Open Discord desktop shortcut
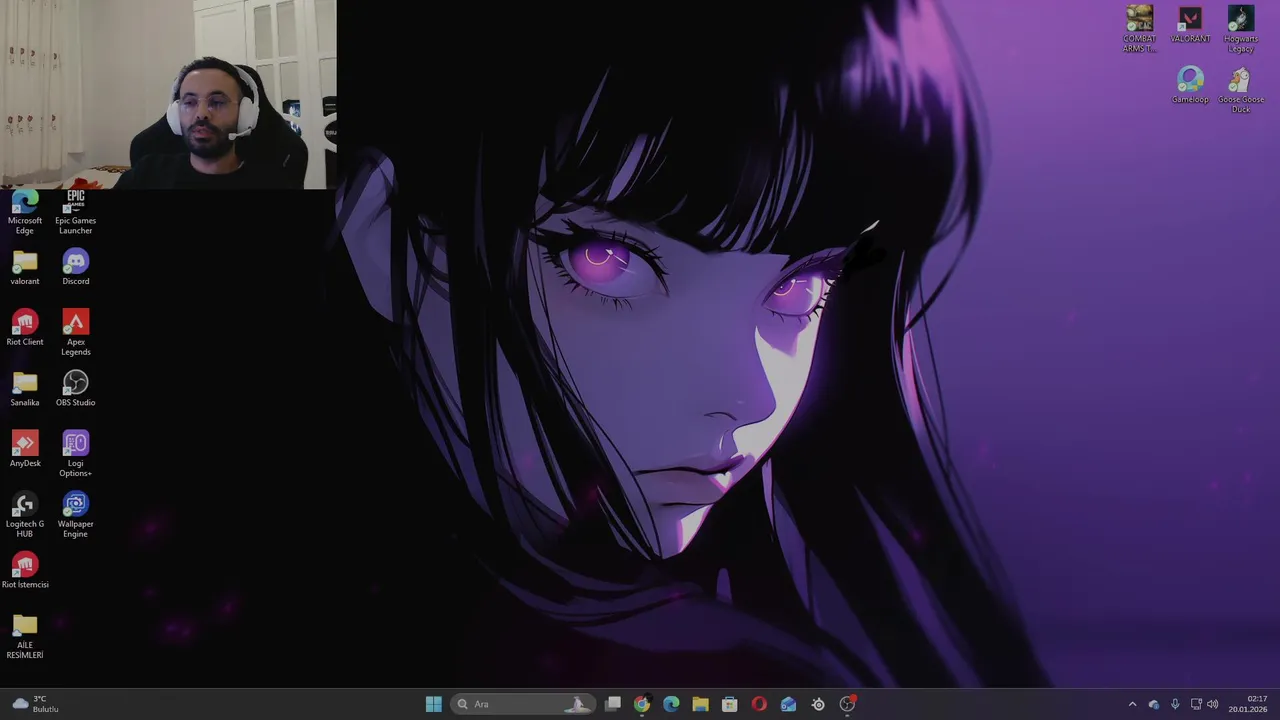Viewport: 1280px width, 720px height. click(75, 268)
